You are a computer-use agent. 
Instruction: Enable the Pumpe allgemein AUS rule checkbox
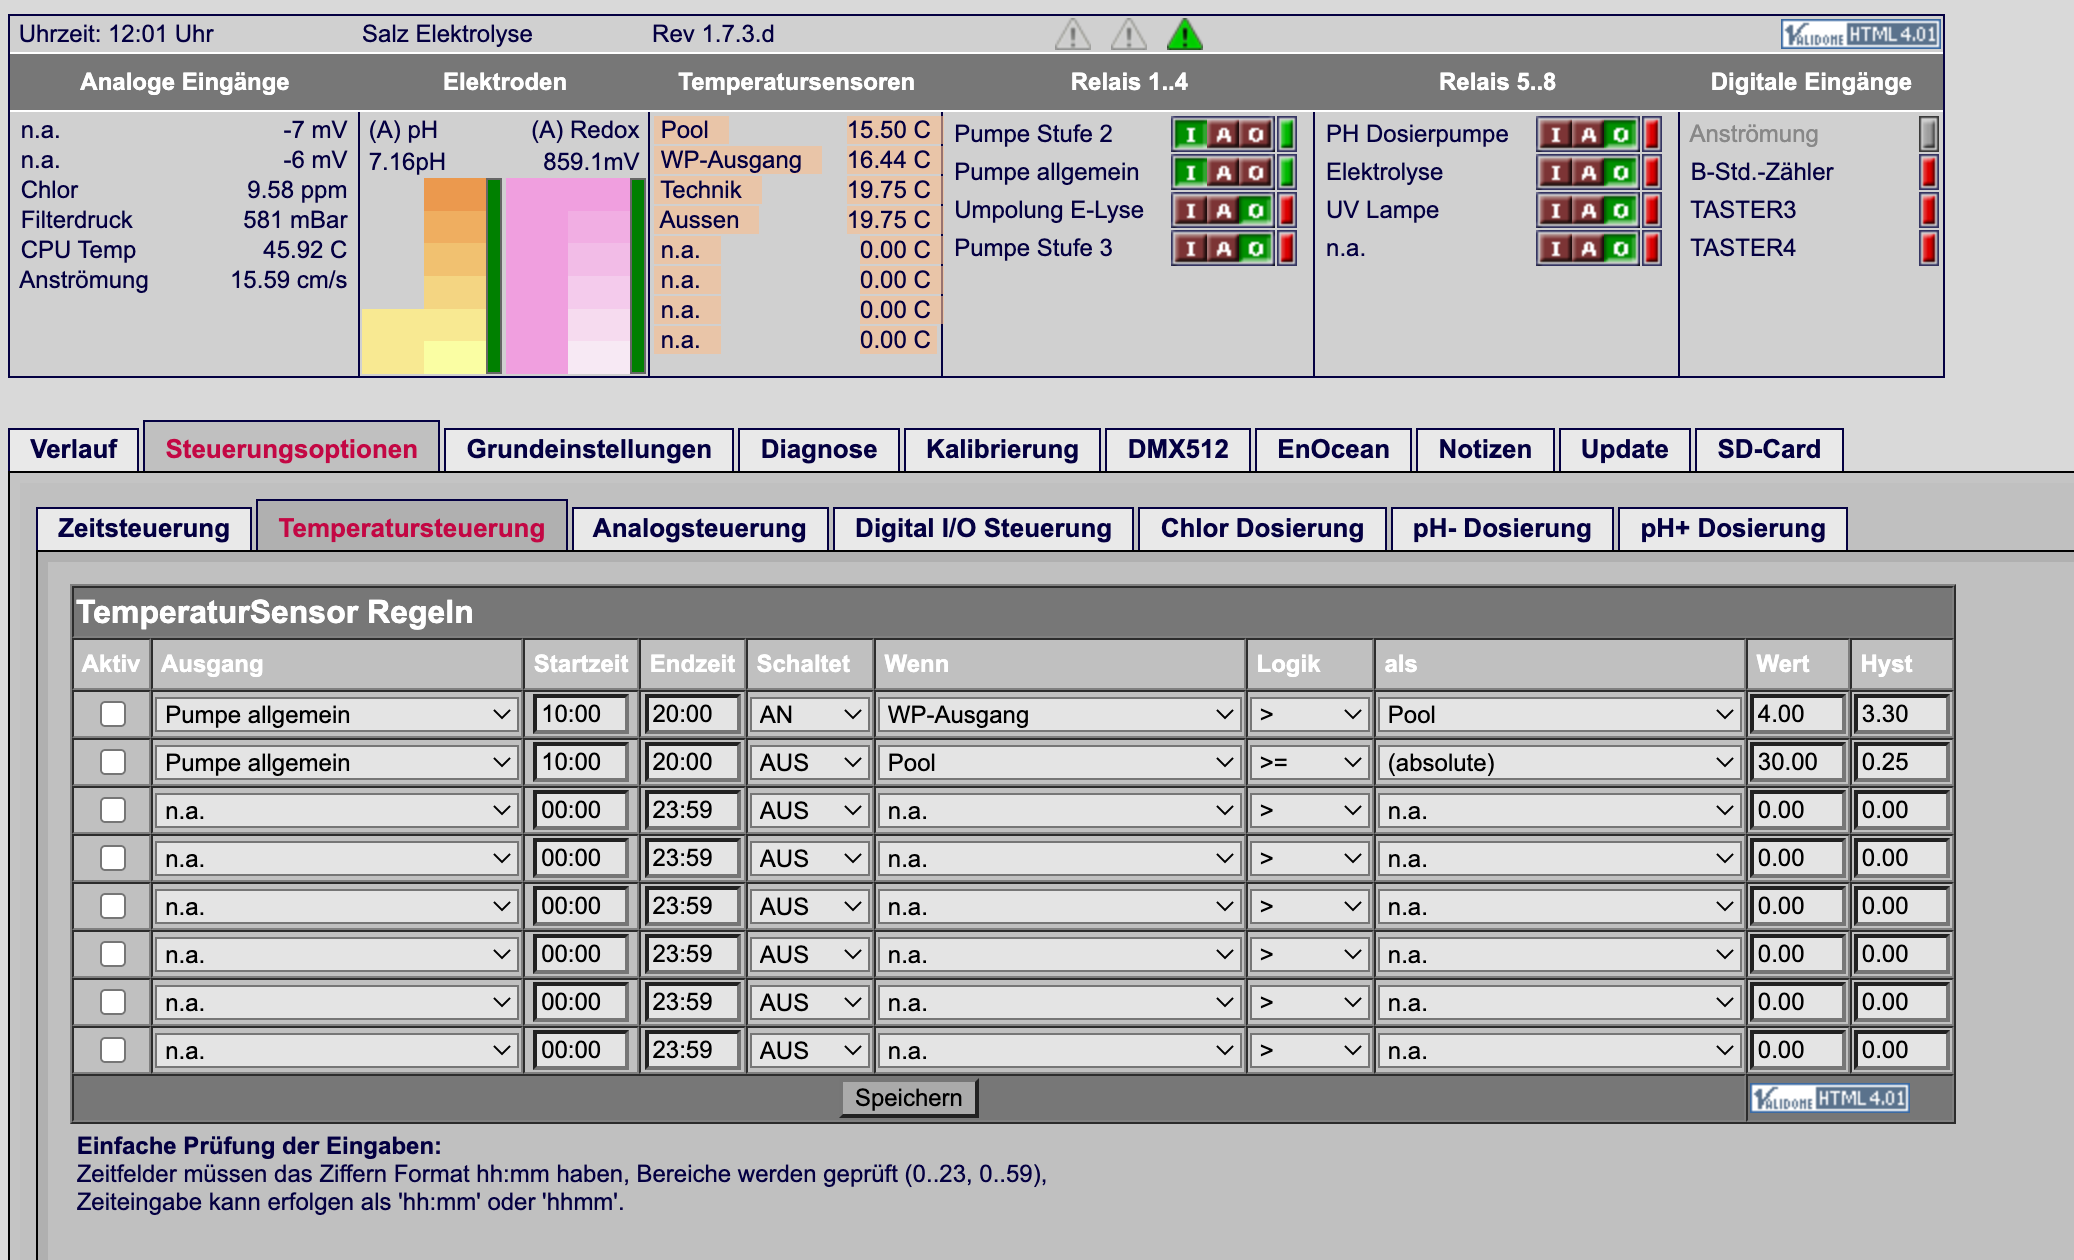113,762
